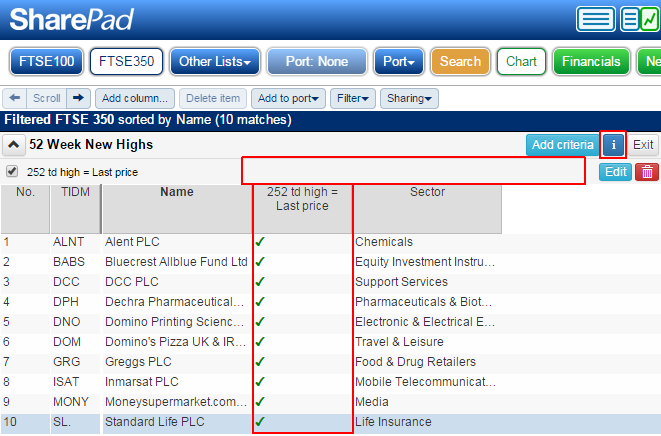Open the Sharing dropdown
Viewport: 661px width, 436px height.
coord(409,98)
